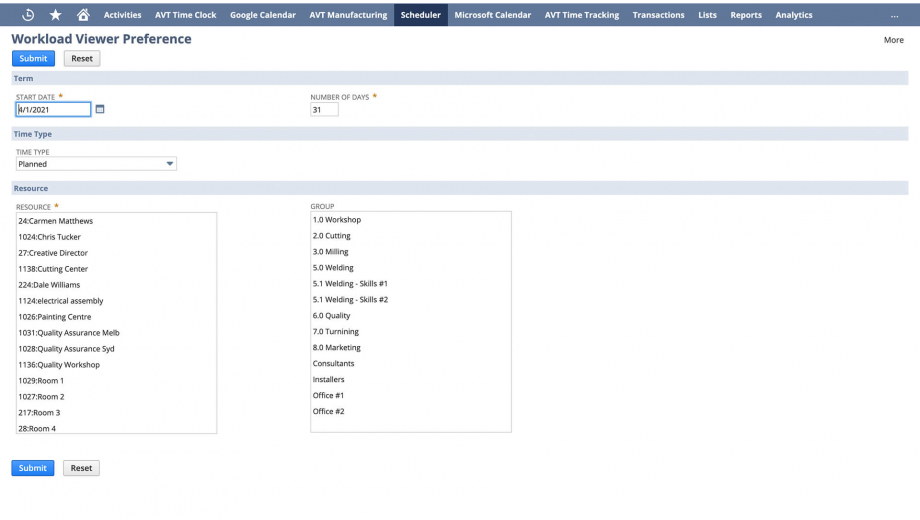This screenshot has height=520, width=920.
Task: Go to the home icon
Action: (83, 15)
